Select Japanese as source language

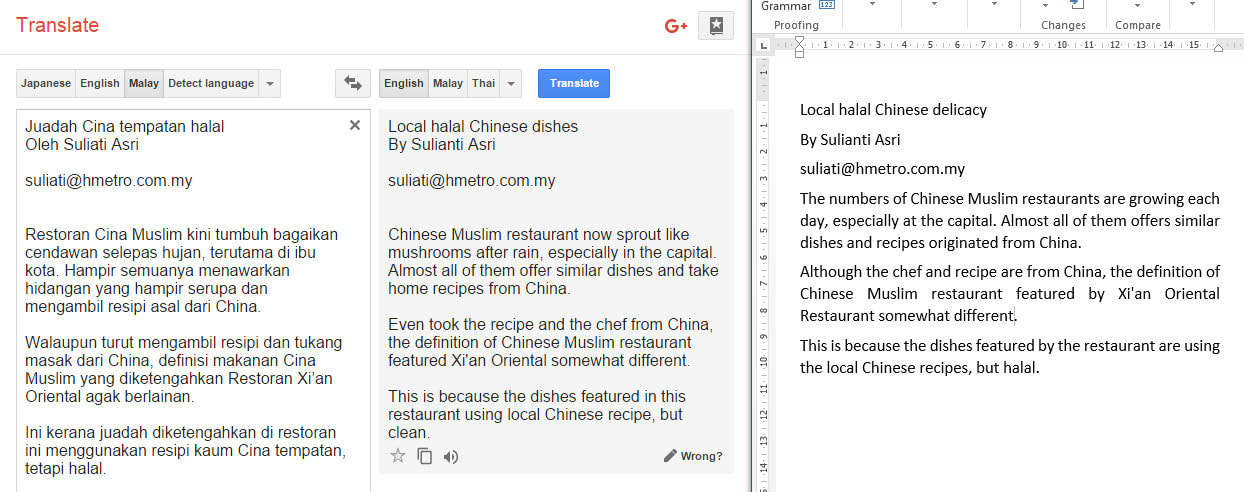[46, 83]
